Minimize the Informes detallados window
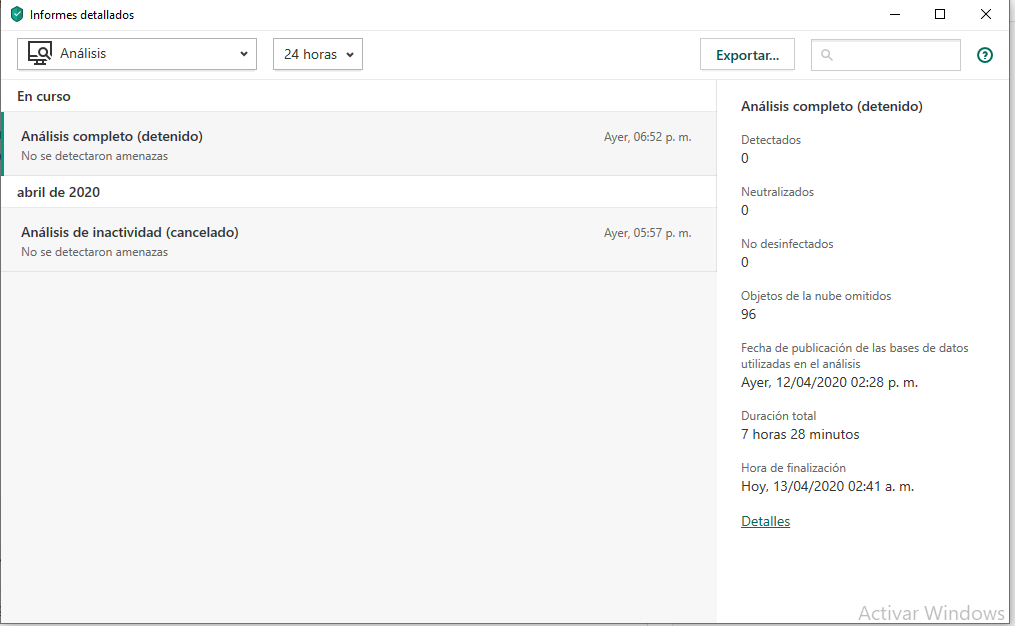 [893, 14]
